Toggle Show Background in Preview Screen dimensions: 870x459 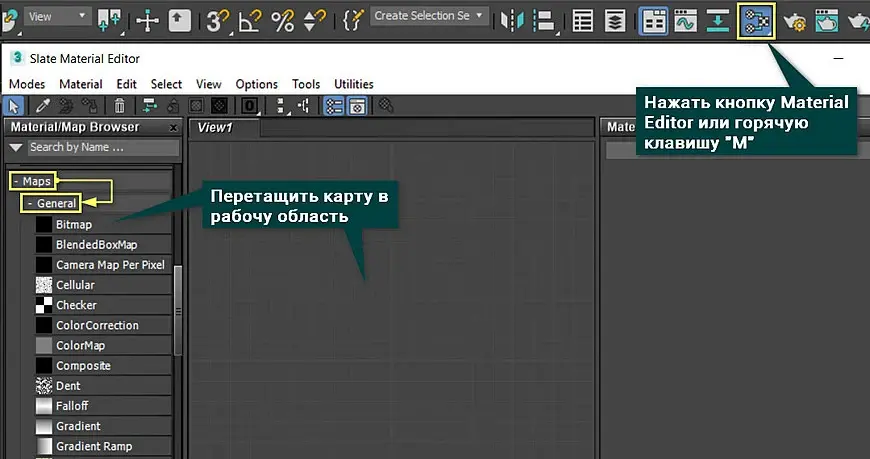(219, 105)
